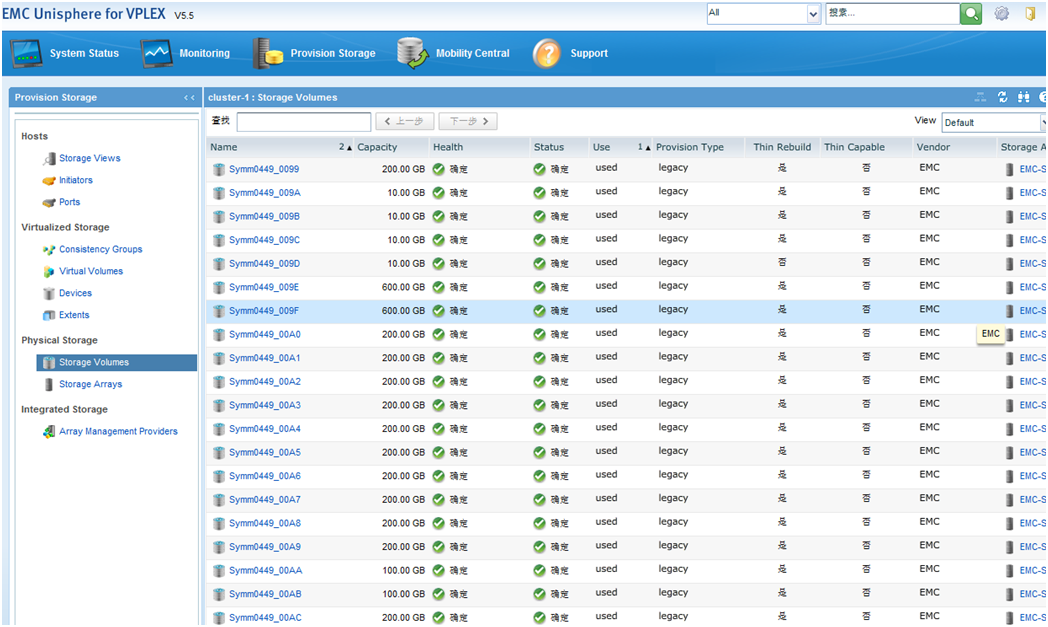Screen dimensions: 1048x627
Task: Open the Virtual Volumes link
Action: point(91,271)
